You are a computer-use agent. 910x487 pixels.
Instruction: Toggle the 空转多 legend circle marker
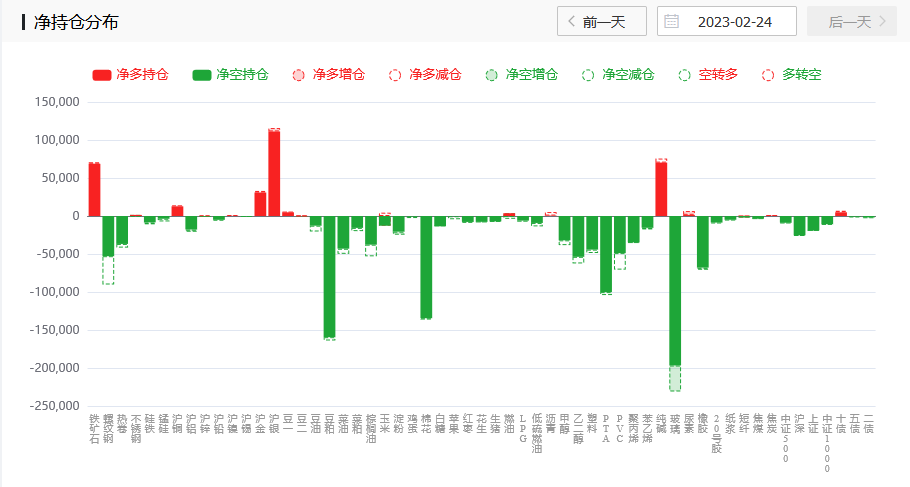point(684,75)
